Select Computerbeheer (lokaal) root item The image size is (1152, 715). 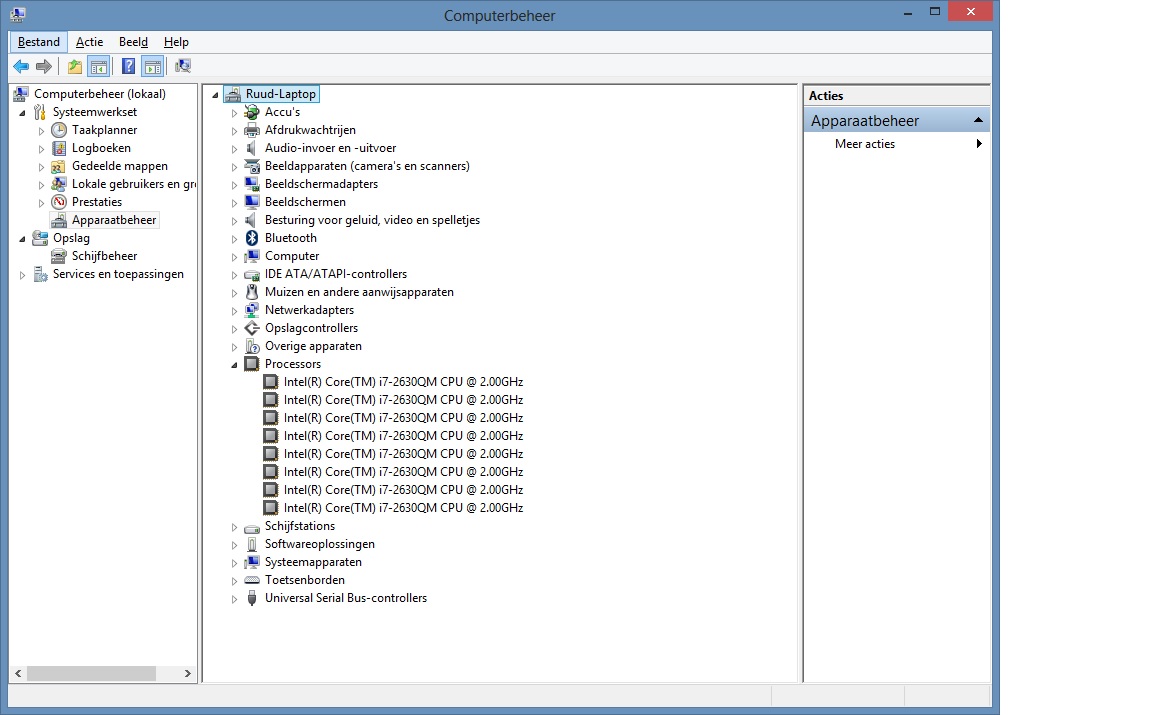click(100, 94)
